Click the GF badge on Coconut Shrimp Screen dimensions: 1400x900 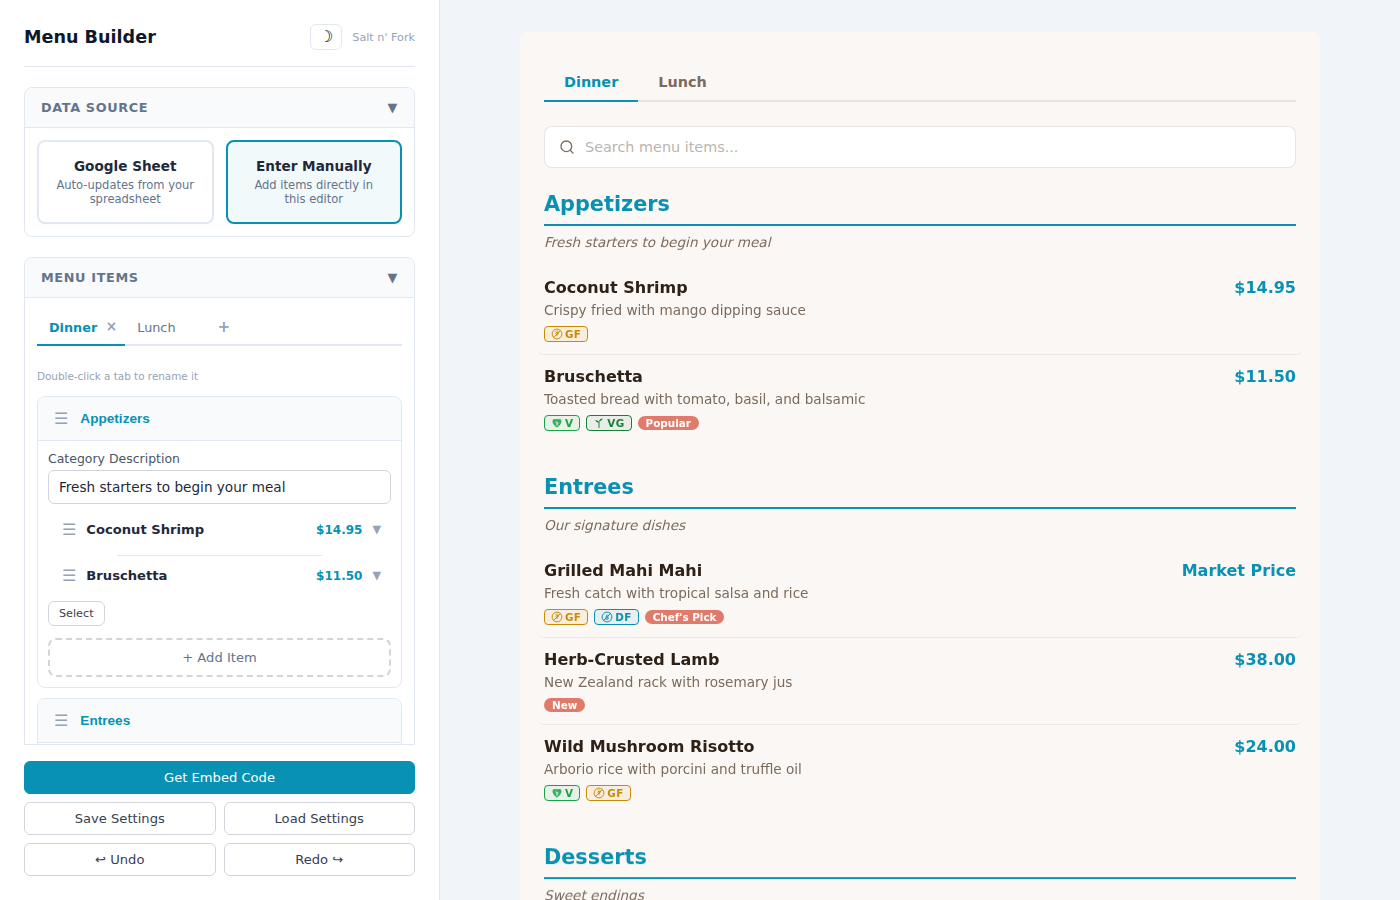pos(565,333)
